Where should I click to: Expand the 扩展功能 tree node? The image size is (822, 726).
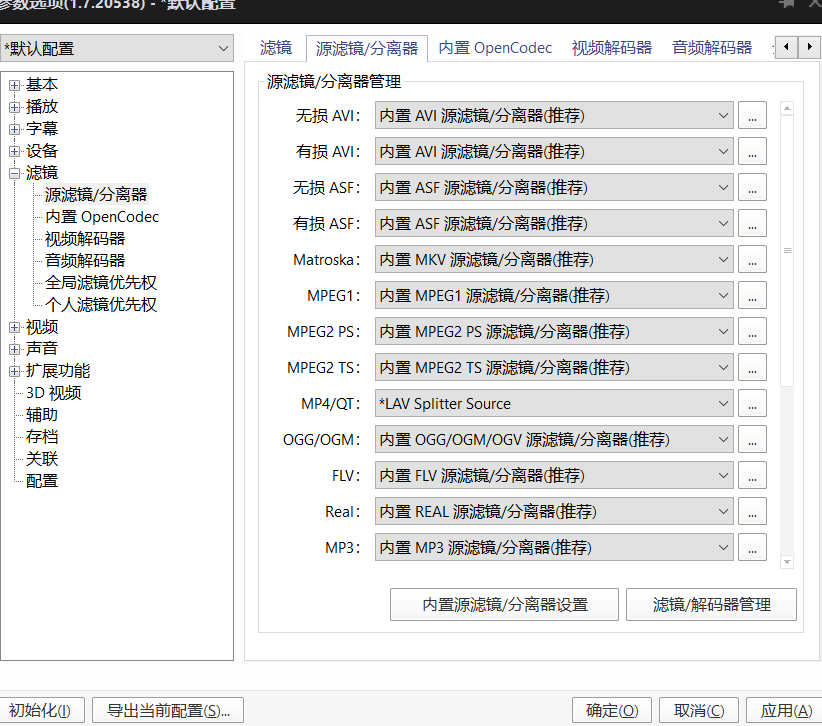[x=15, y=371]
